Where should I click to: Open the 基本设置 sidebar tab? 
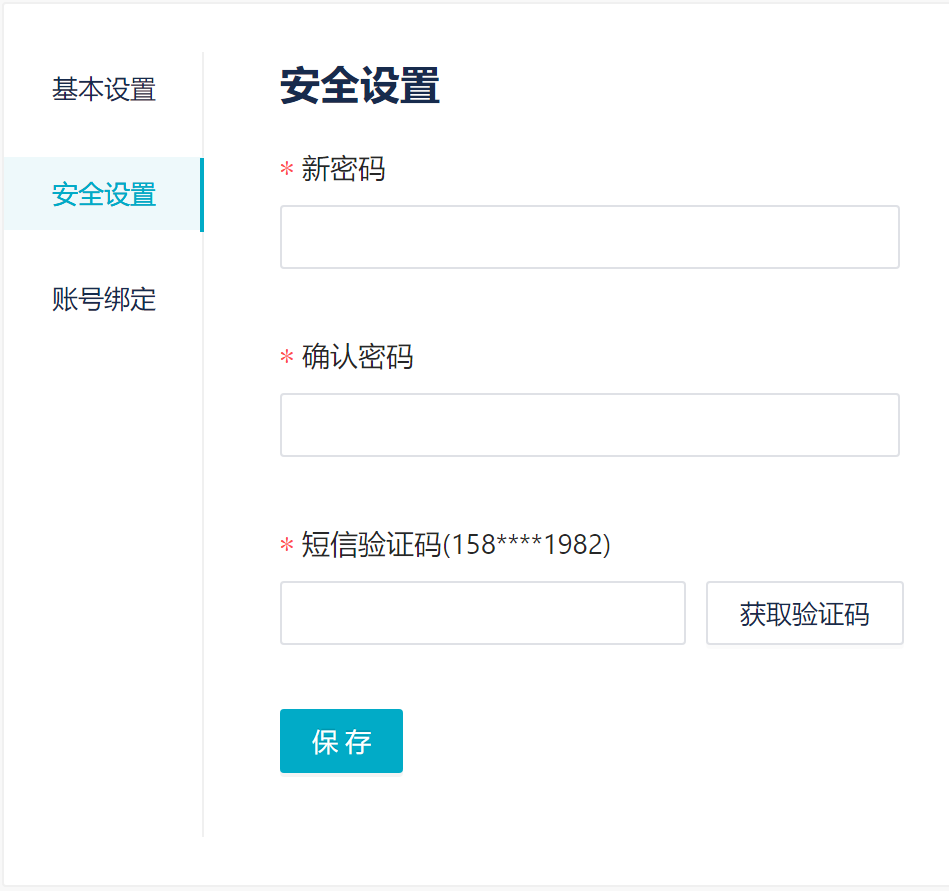104,90
